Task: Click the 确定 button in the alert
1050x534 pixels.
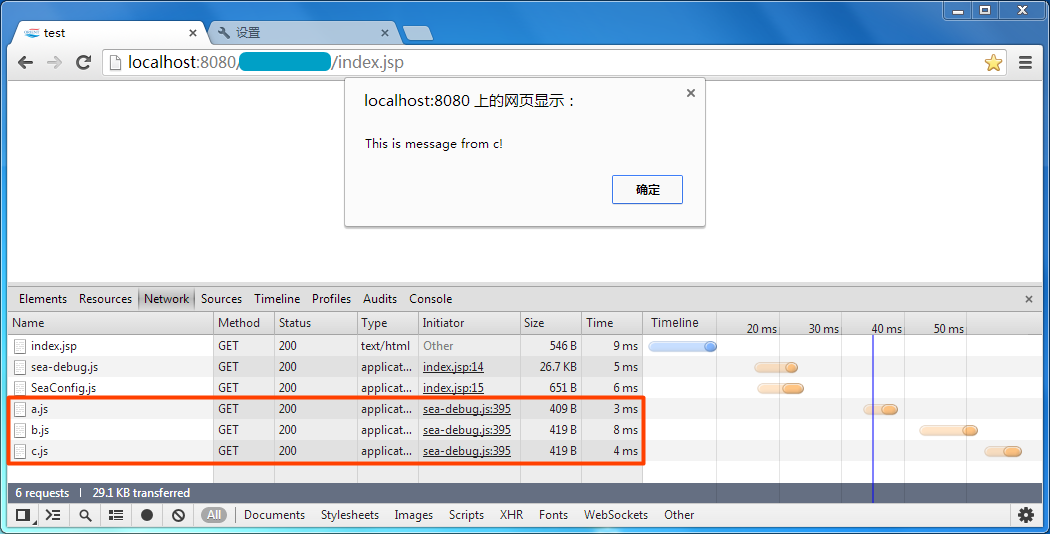Action: pos(647,190)
